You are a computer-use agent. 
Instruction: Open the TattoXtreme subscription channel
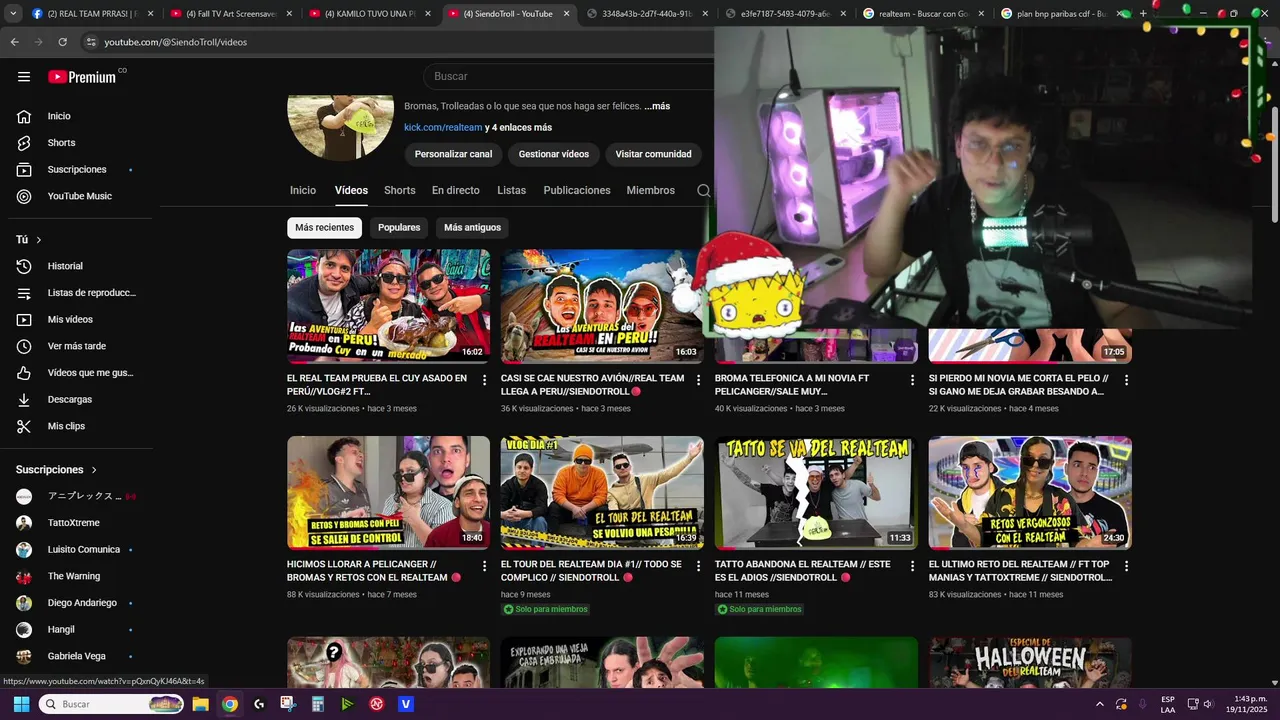click(x=76, y=523)
